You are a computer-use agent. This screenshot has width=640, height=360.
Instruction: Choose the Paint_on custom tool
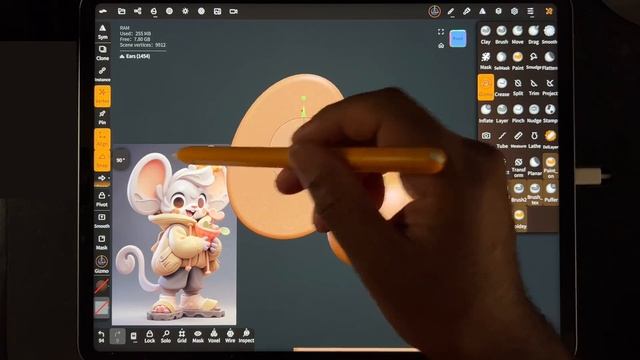(551, 167)
